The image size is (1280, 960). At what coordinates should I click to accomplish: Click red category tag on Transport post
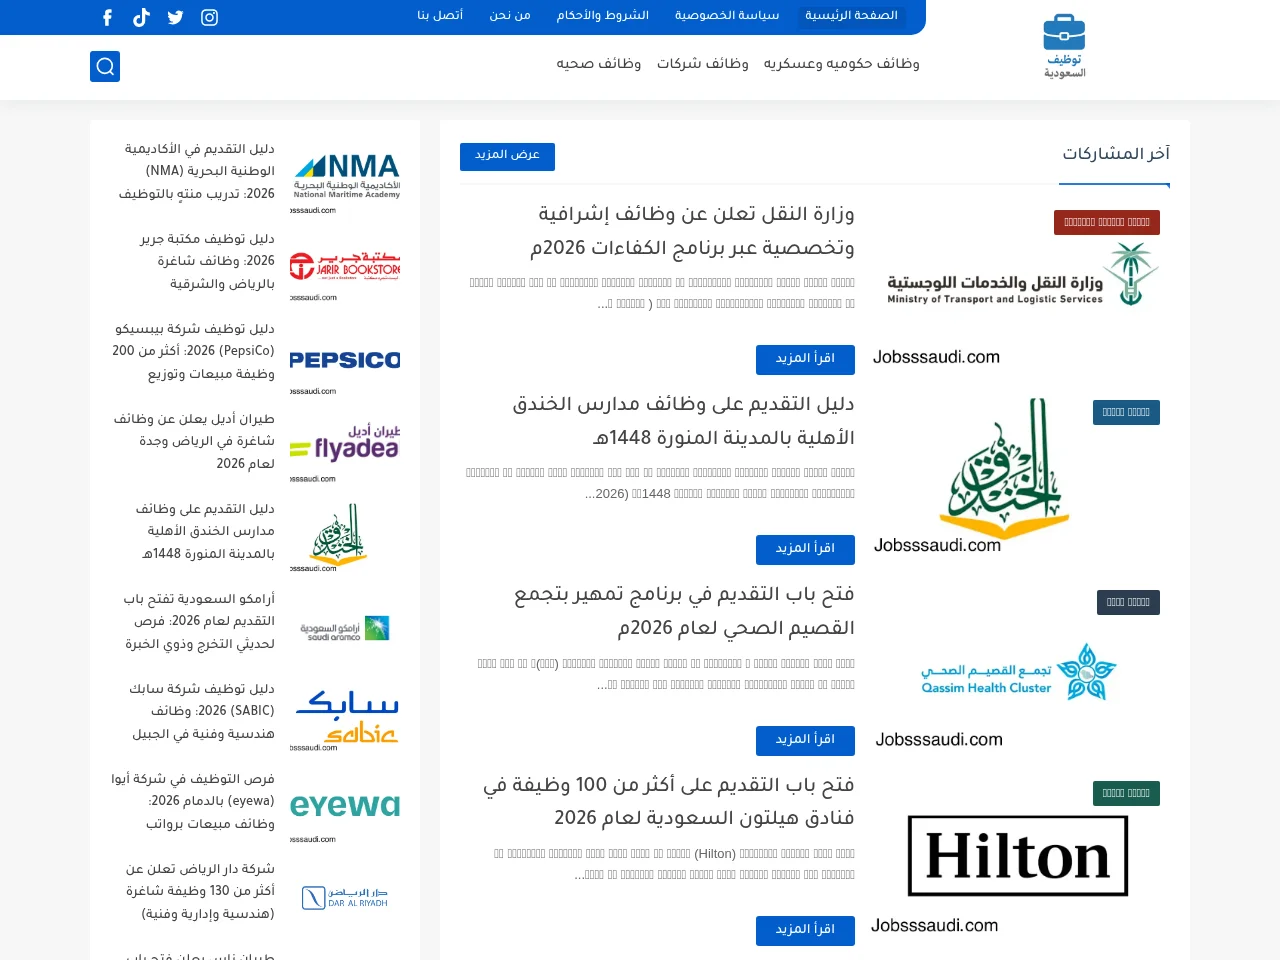point(1107,222)
